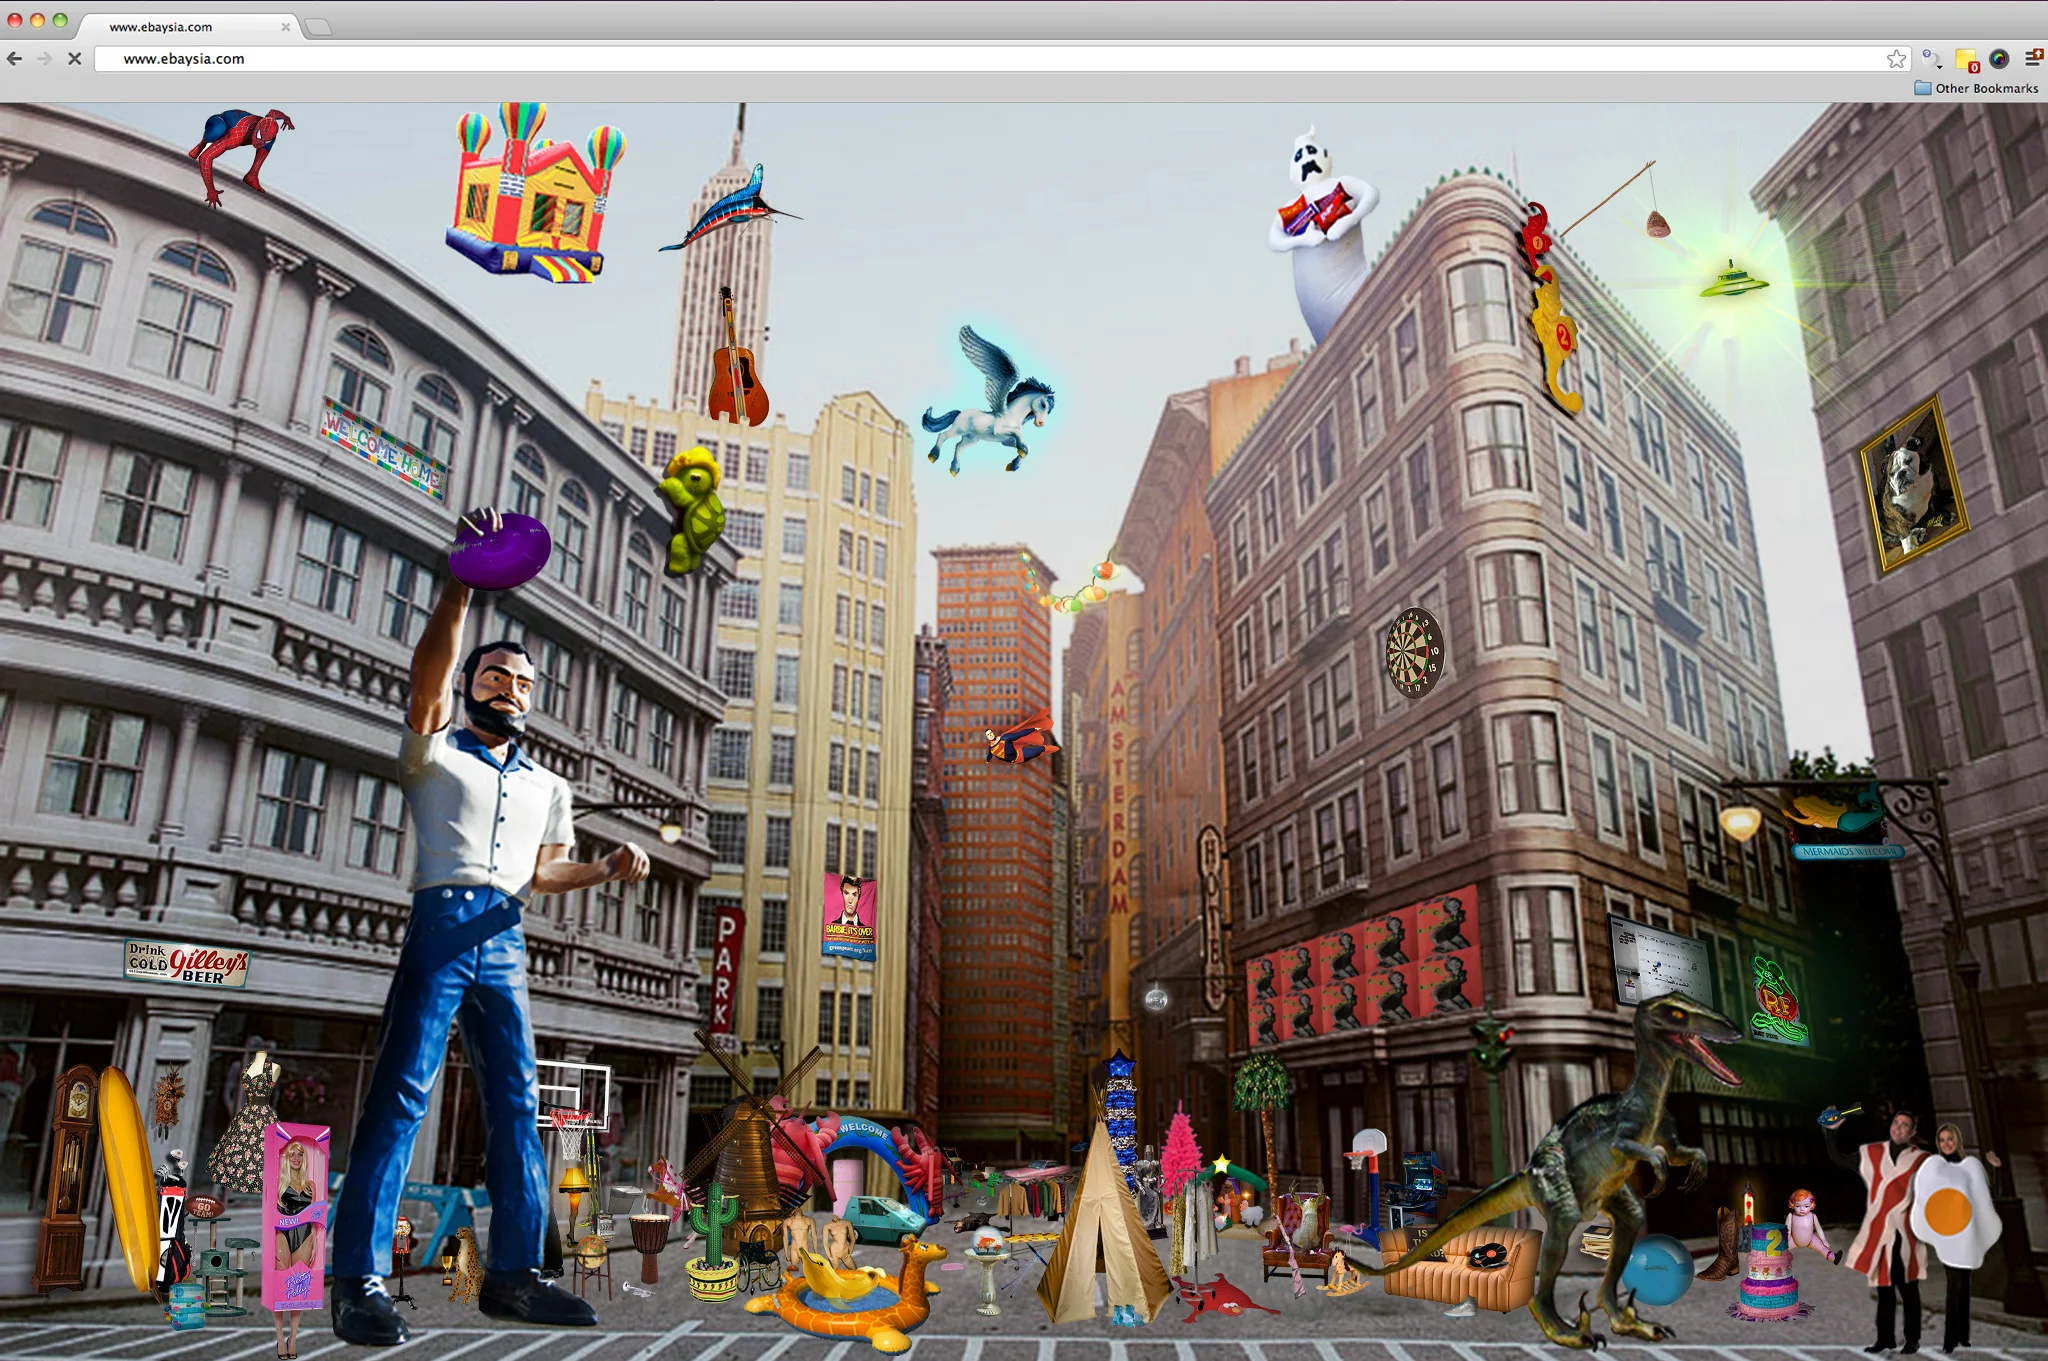Go back using the browser back arrow
Screen dimensions: 2048x1361
[14, 59]
